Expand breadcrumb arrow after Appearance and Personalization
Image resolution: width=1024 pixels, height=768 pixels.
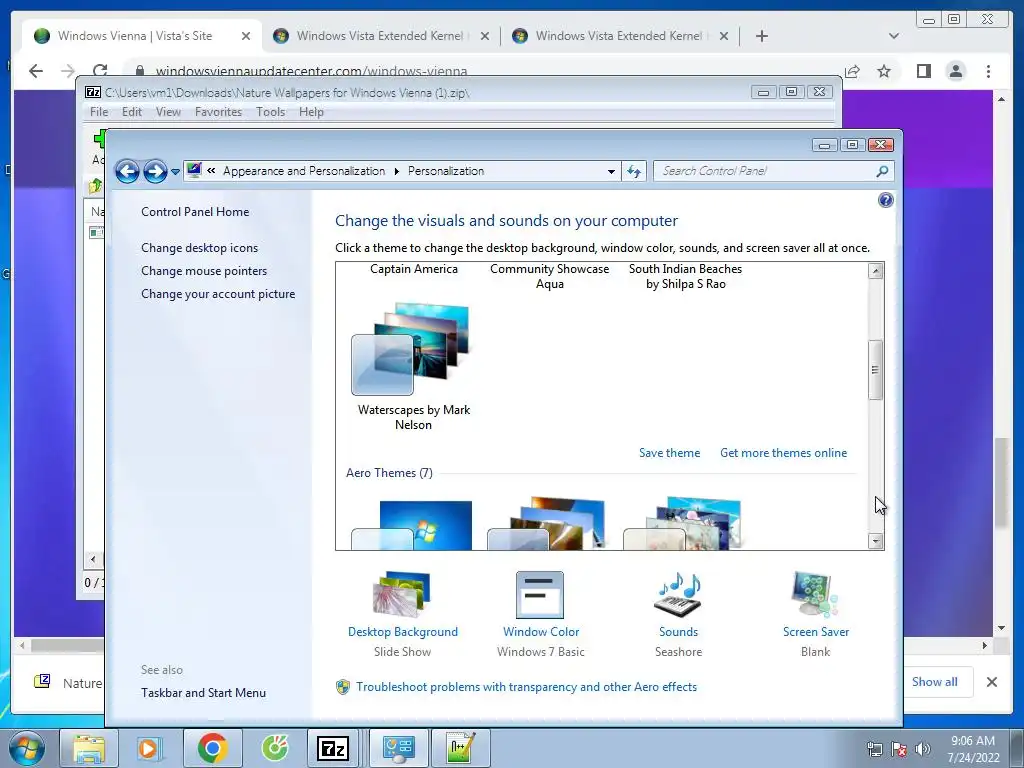pyautogui.click(x=396, y=171)
